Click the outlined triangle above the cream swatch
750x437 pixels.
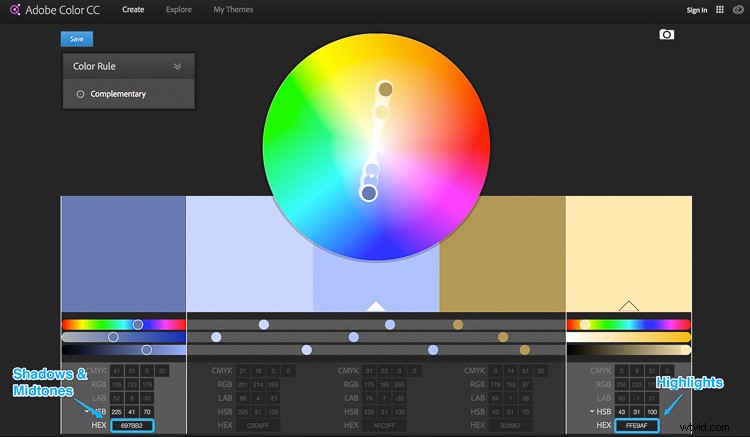pos(628,305)
